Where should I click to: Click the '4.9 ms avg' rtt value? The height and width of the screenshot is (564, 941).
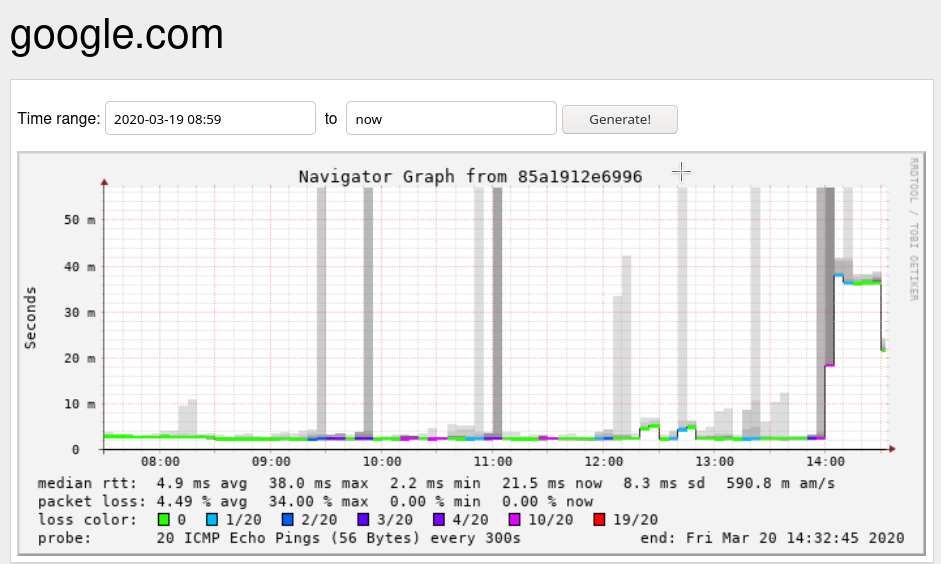tap(202, 484)
